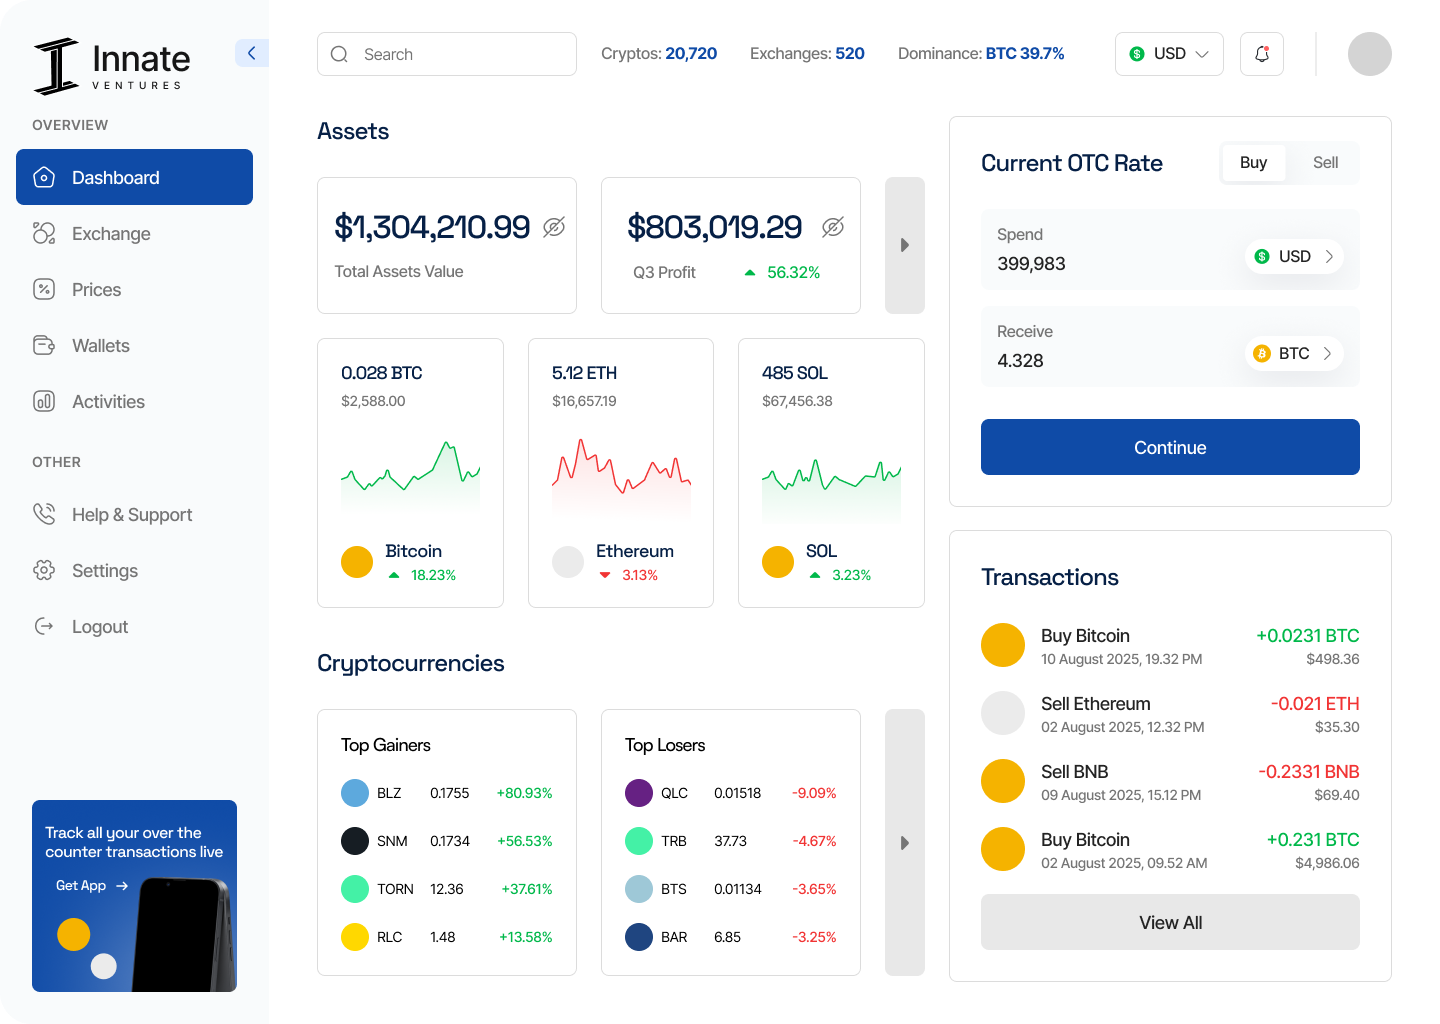The height and width of the screenshot is (1024, 1440).
Task: Switch OTC rate to Sell
Action: pos(1325,163)
